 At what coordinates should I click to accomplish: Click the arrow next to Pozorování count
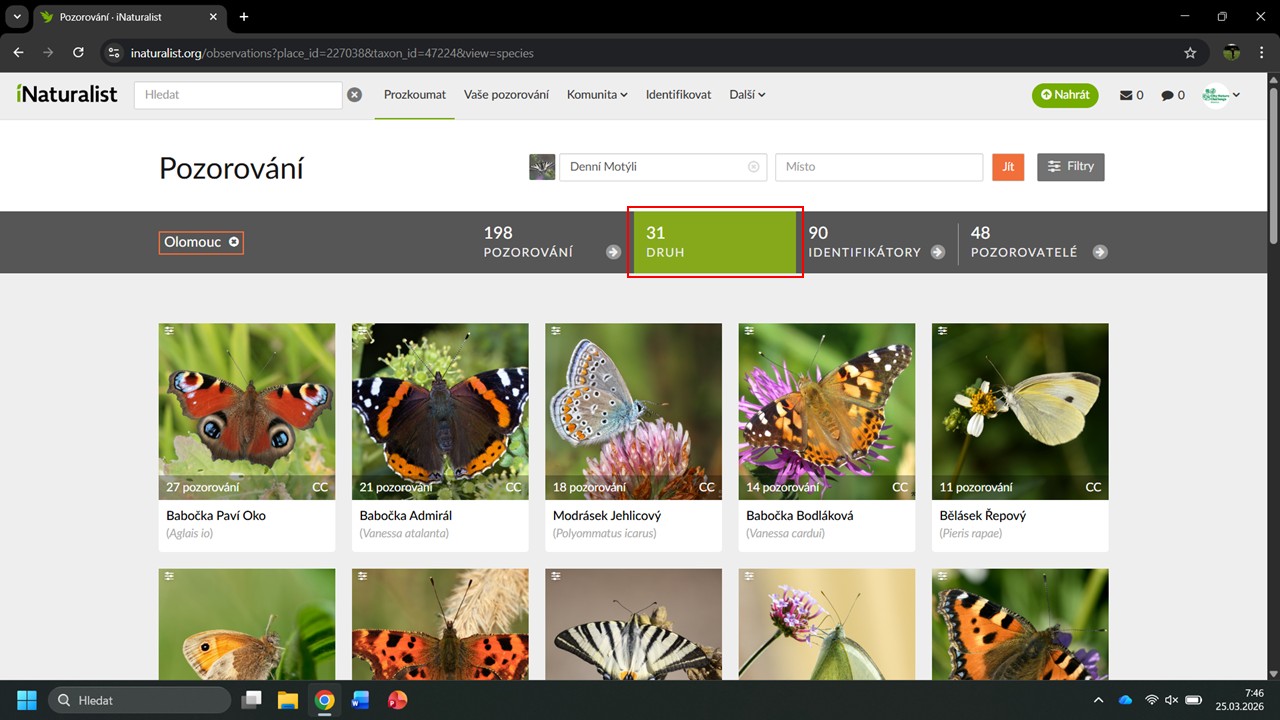pyautogui.click(x=613, y=252)
